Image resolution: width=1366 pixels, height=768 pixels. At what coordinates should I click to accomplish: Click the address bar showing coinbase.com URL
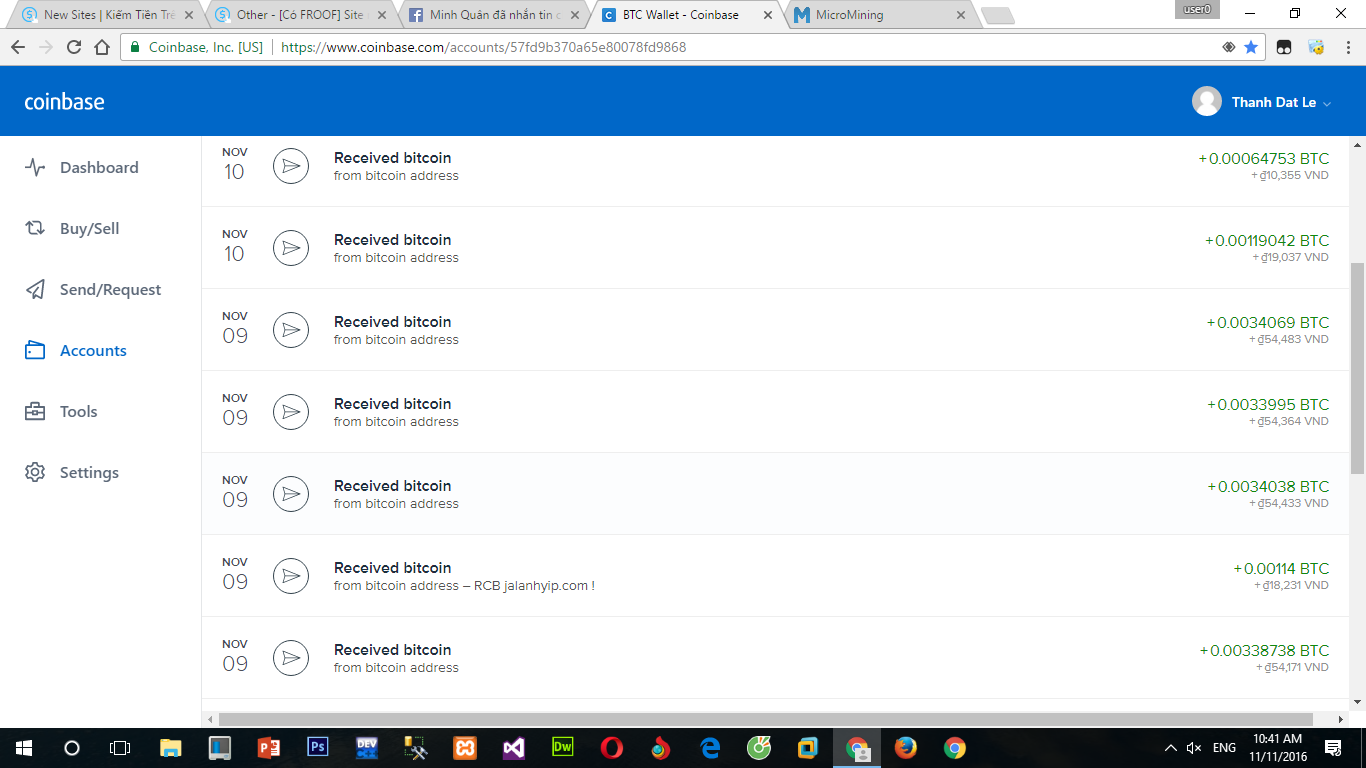point(690,47)
